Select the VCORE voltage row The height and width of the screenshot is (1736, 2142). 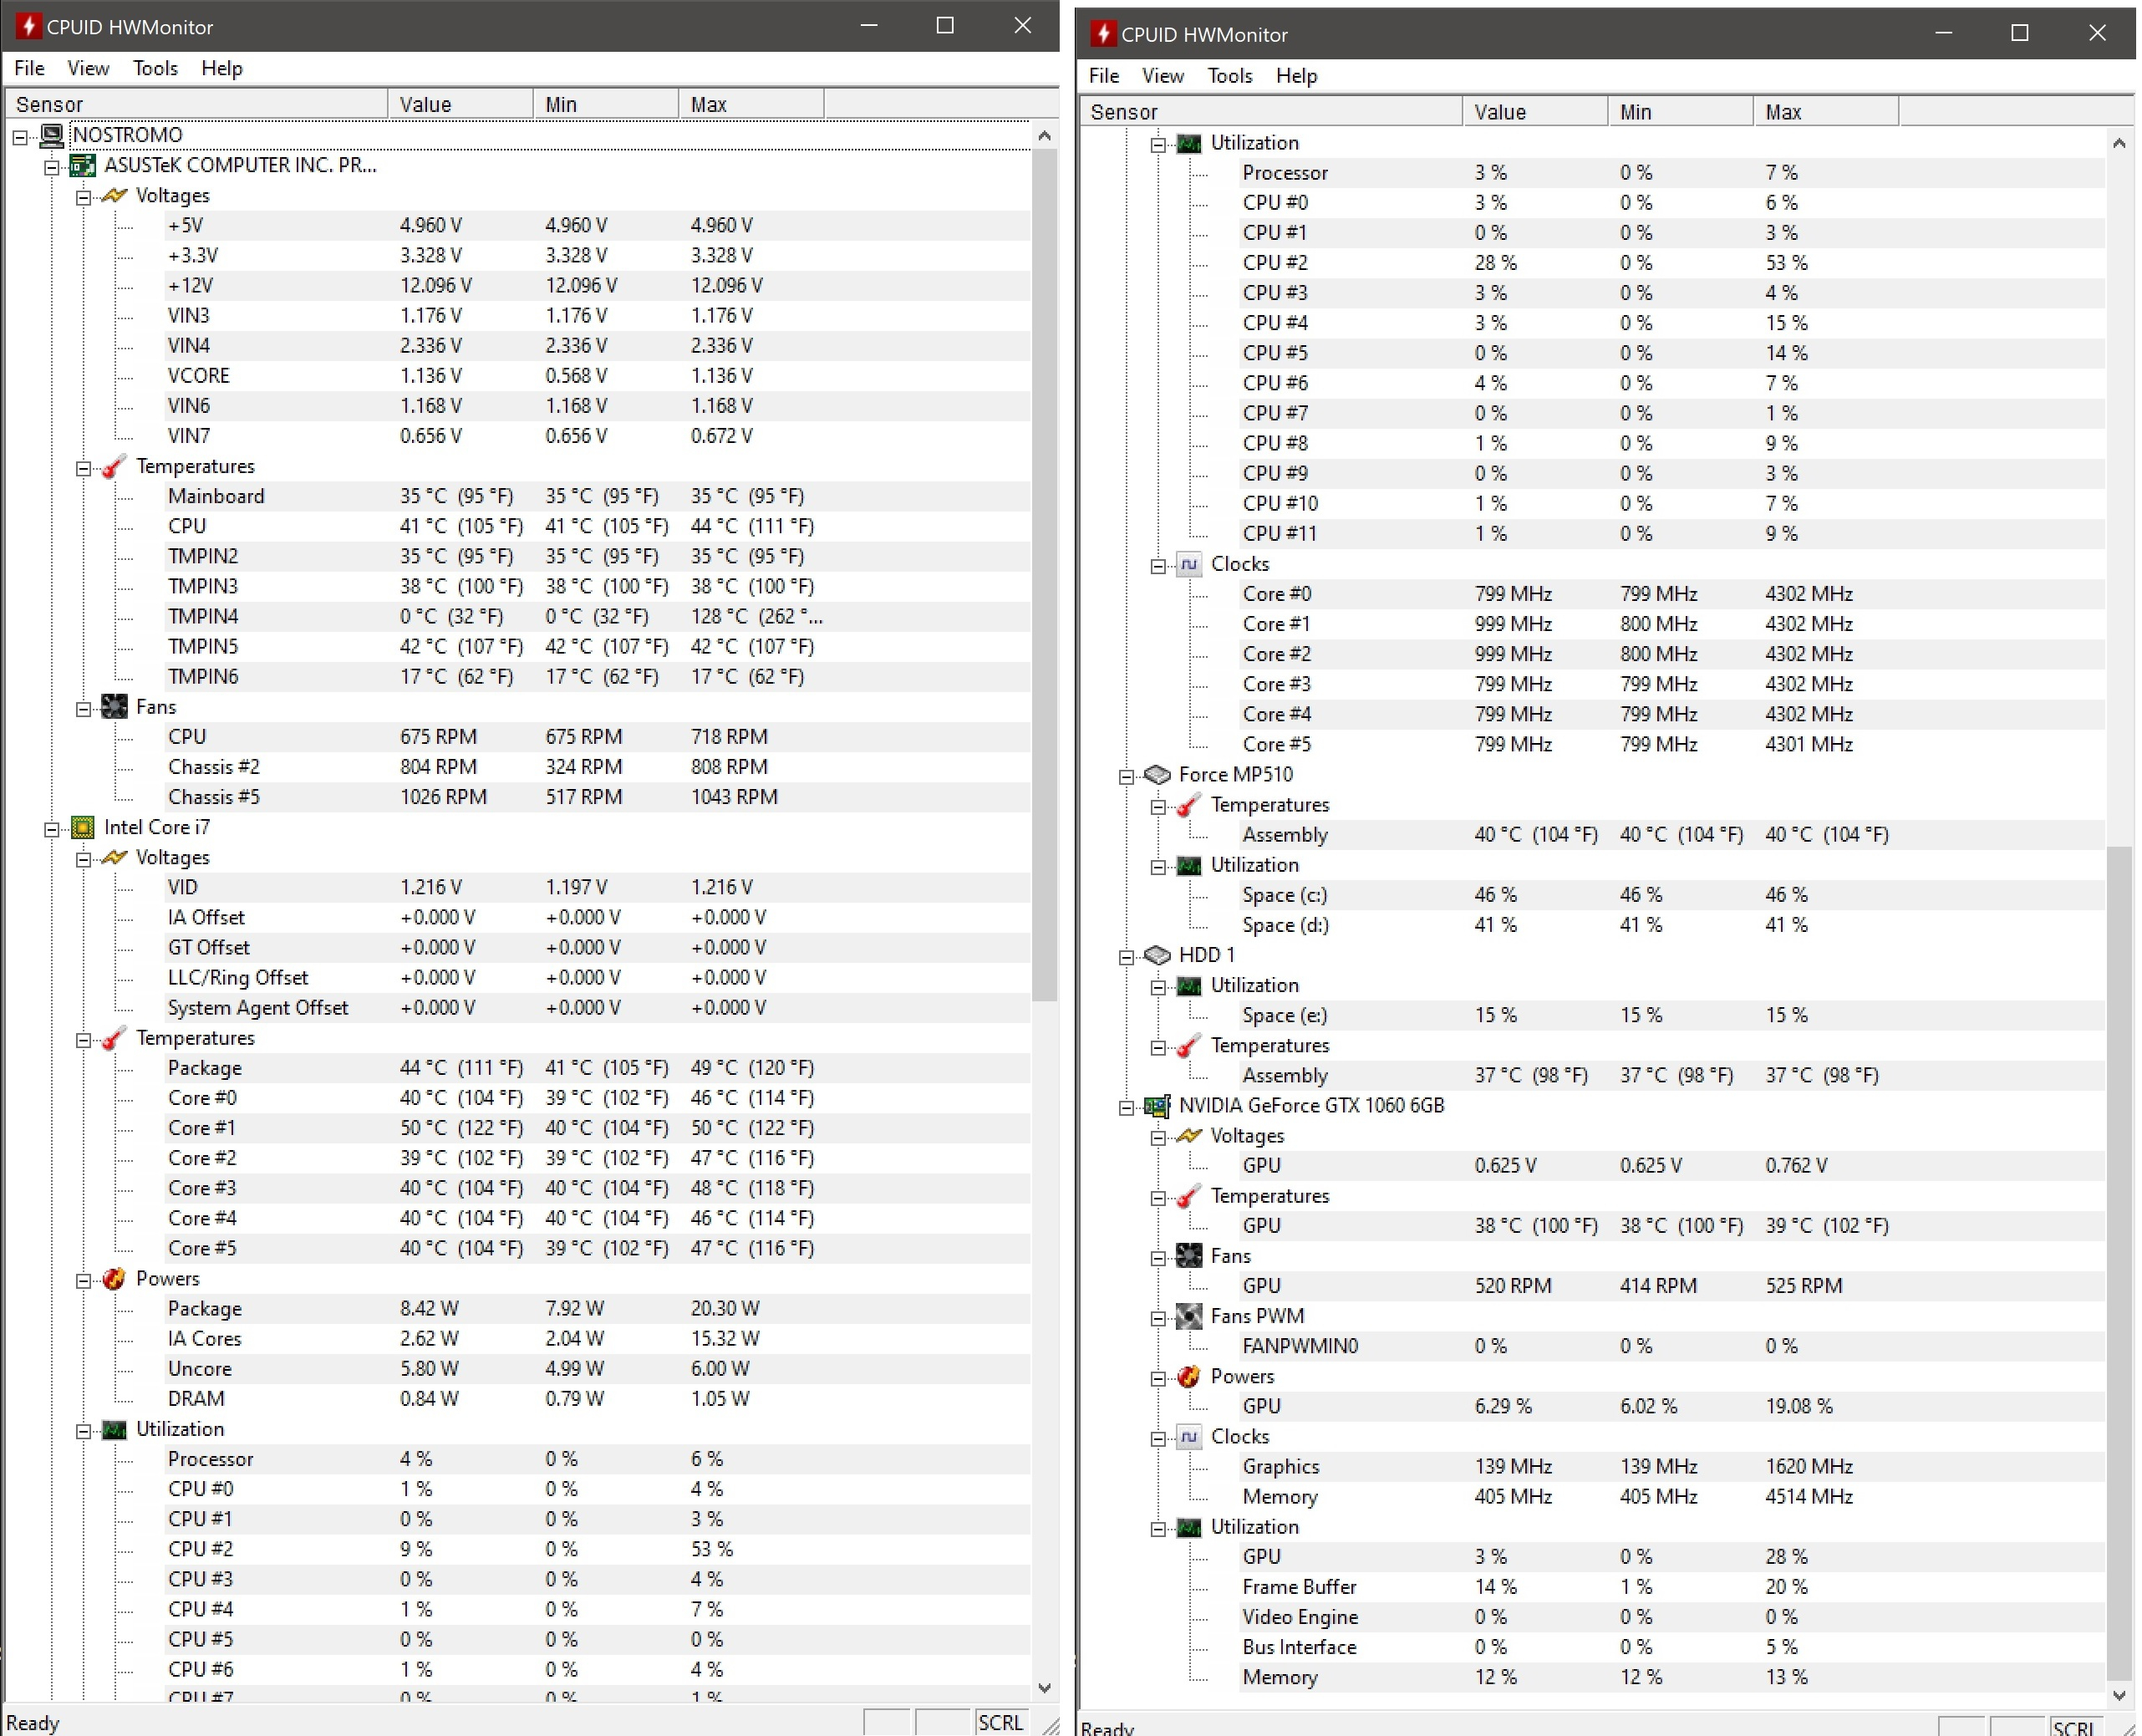tap(198, 376)
